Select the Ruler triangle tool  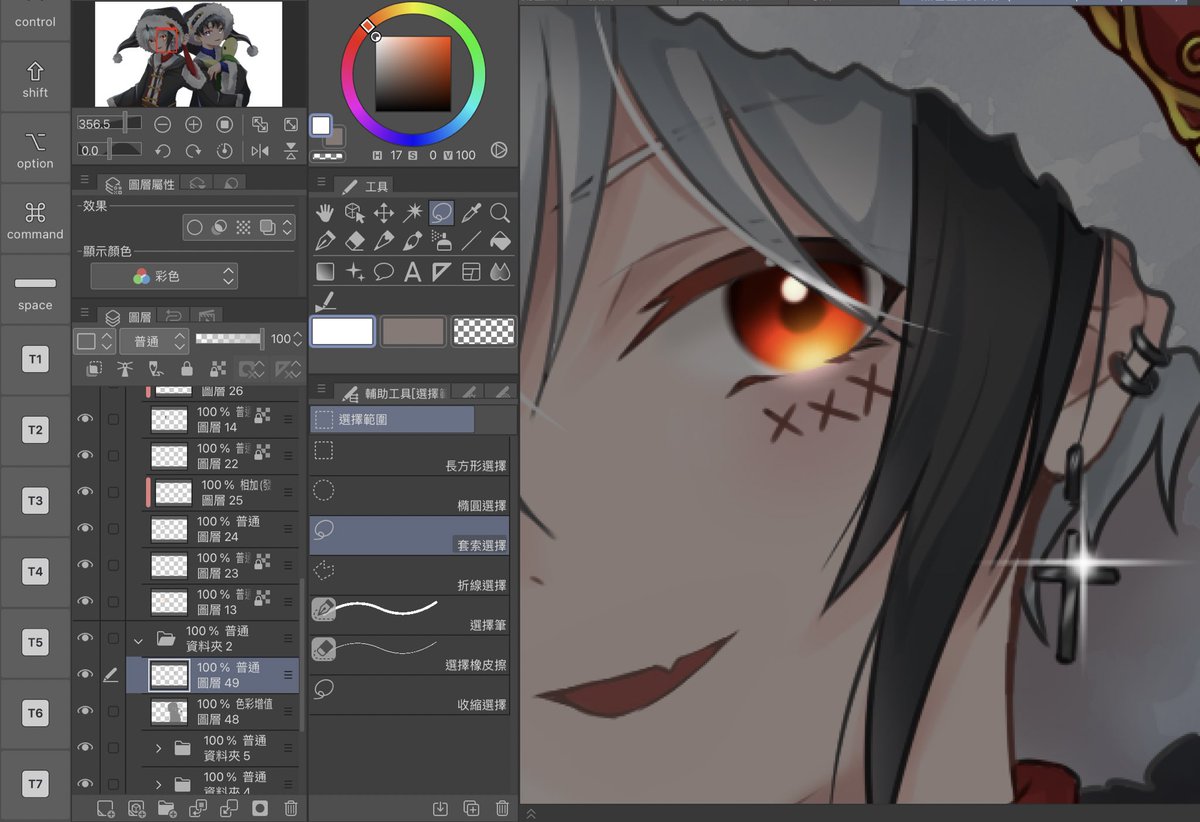(x=441, y=271)
